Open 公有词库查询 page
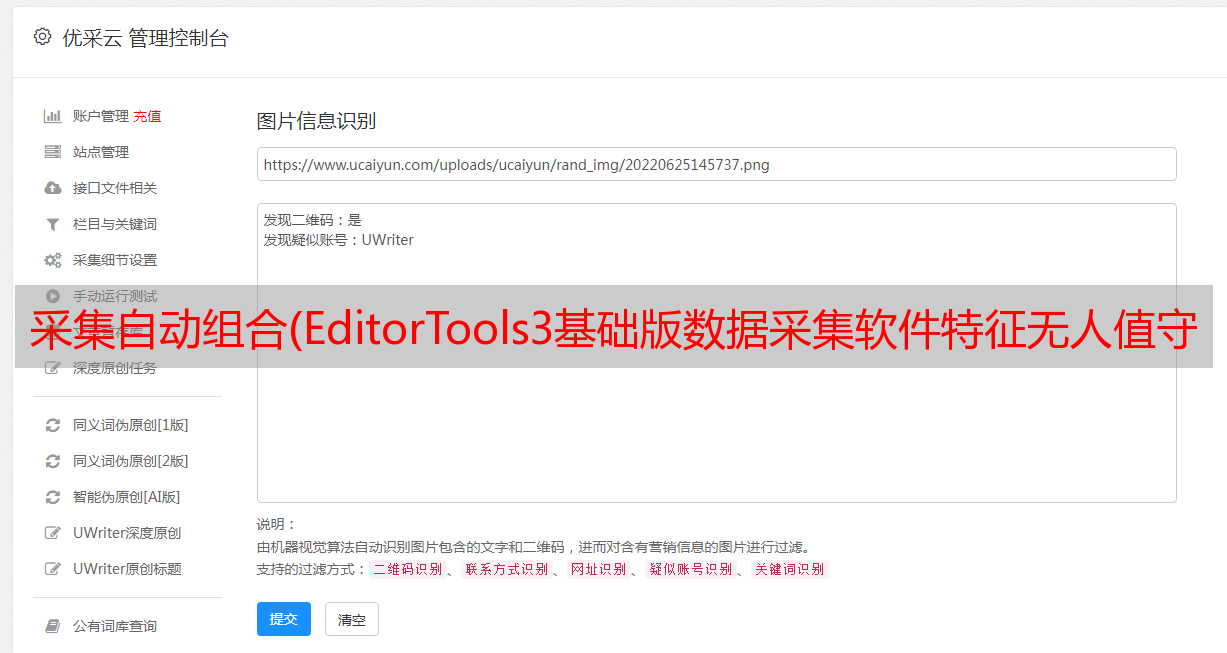The height and width of the screenshot is (653, 1227). point(115,626)
